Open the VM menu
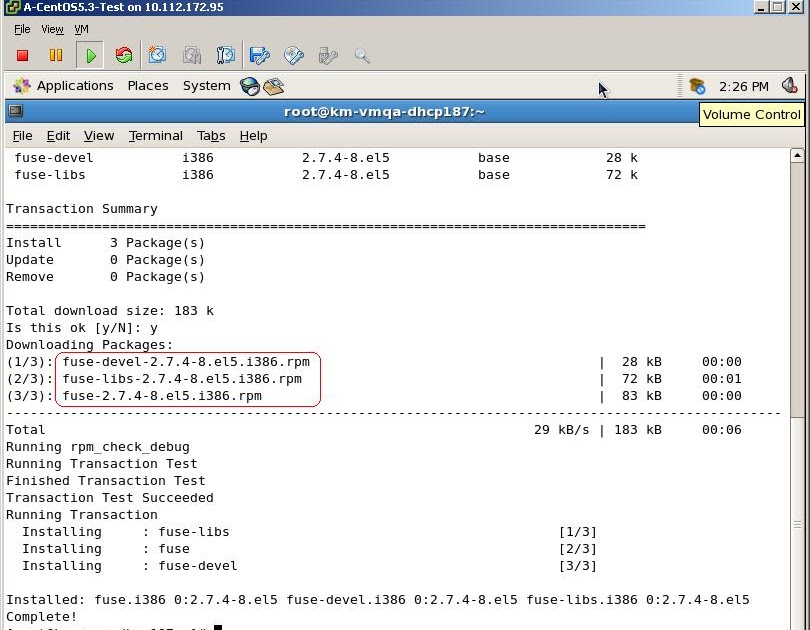The image size is (810, 630). 81,29
